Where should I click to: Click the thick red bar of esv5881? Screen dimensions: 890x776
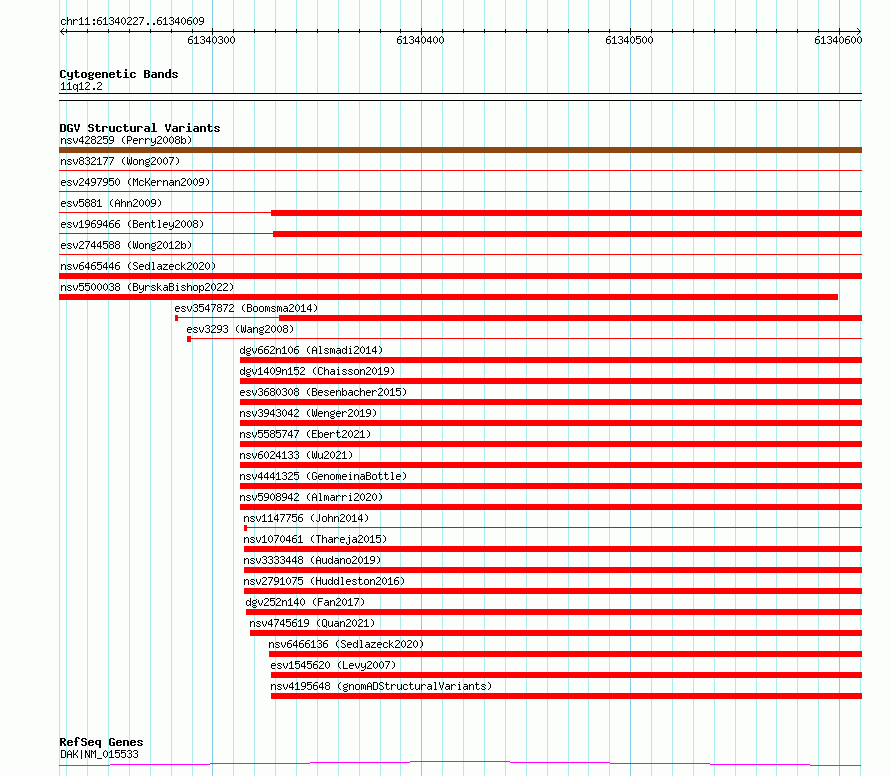click(x=566, y=213)
